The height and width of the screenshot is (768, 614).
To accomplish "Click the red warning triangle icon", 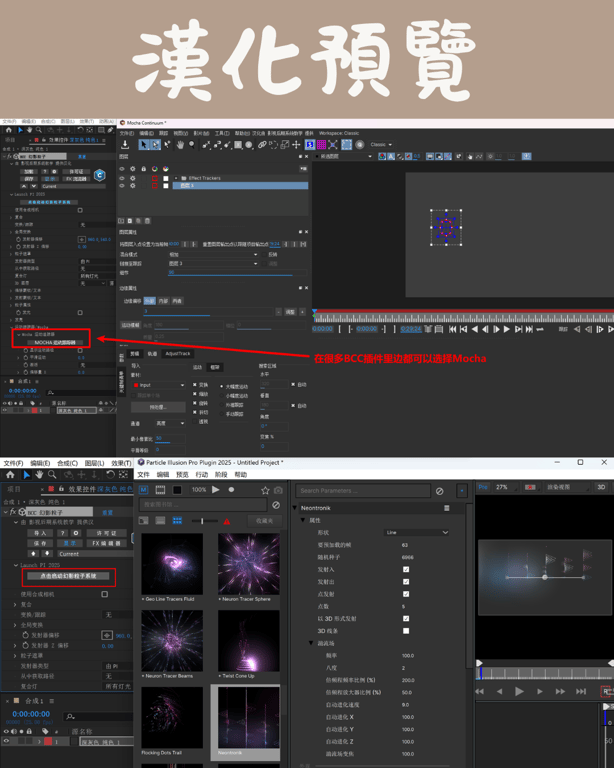I will point(227,521).
